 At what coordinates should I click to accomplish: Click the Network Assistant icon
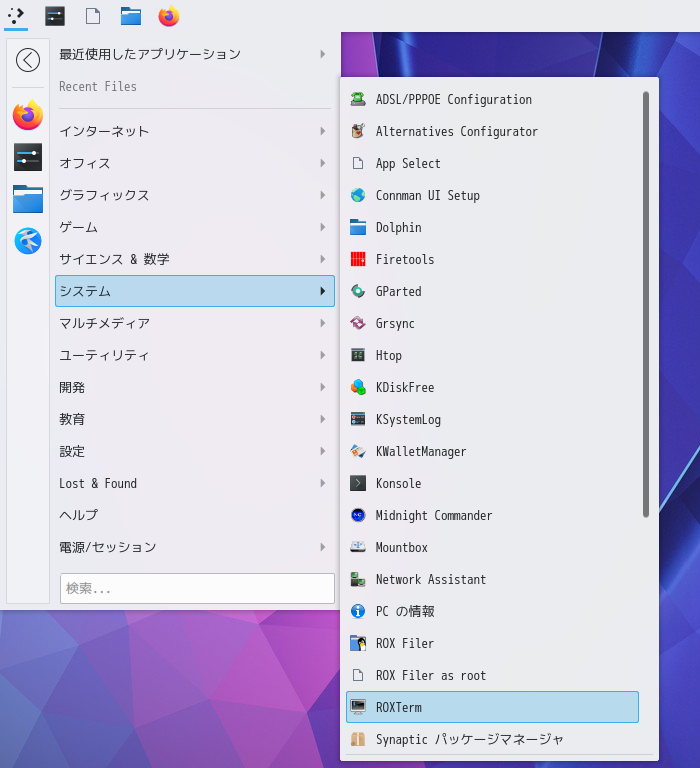point(358,579)
